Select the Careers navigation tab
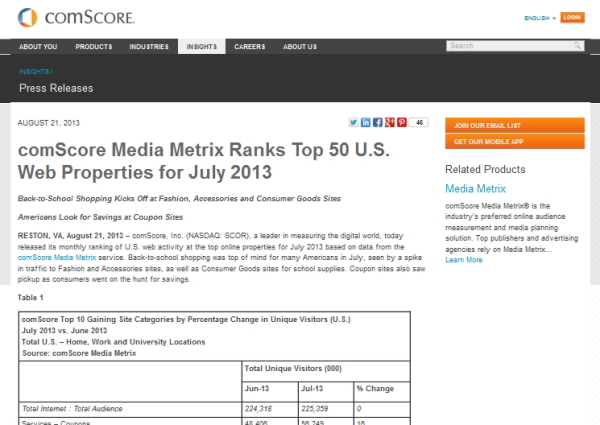This screenshot has height=425, width=600. 250,46
